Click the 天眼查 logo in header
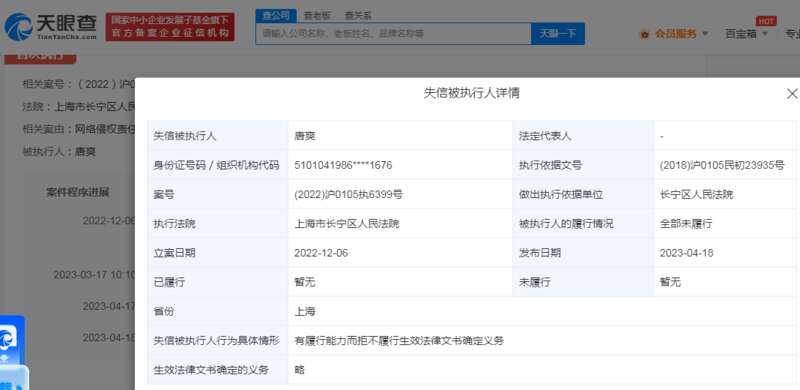 pos(51,27)
